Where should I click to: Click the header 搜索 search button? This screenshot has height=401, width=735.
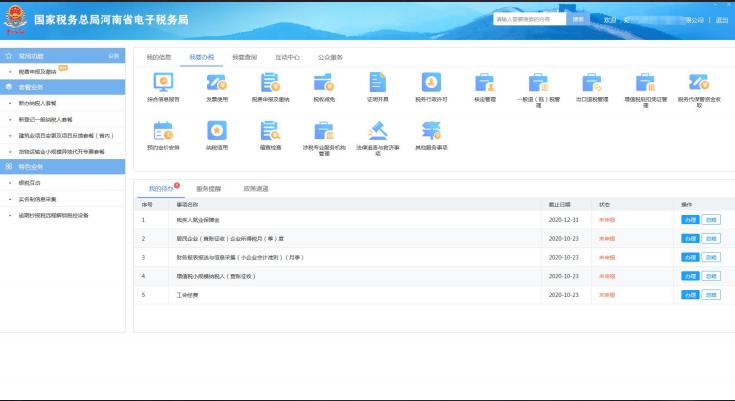[x=578, y=19]
